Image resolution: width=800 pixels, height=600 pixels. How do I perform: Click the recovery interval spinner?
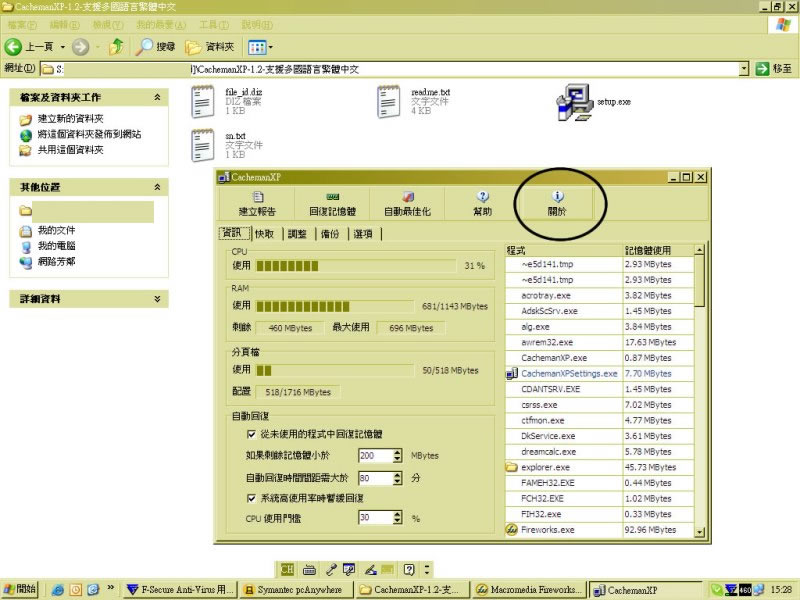point(397,478)
